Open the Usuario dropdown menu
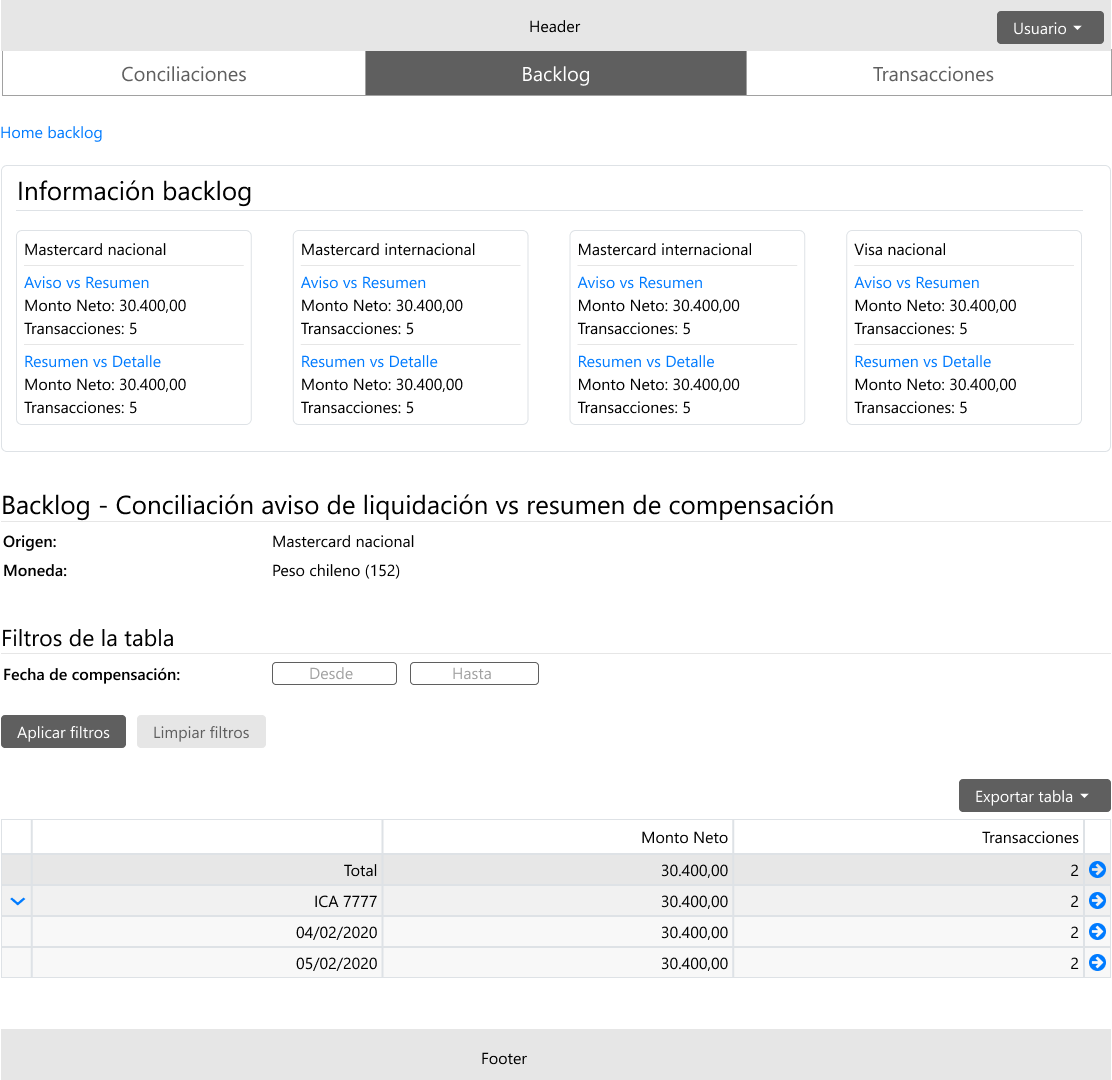The height and width of the screenshot is (1080, 1112). point(1047,28)
